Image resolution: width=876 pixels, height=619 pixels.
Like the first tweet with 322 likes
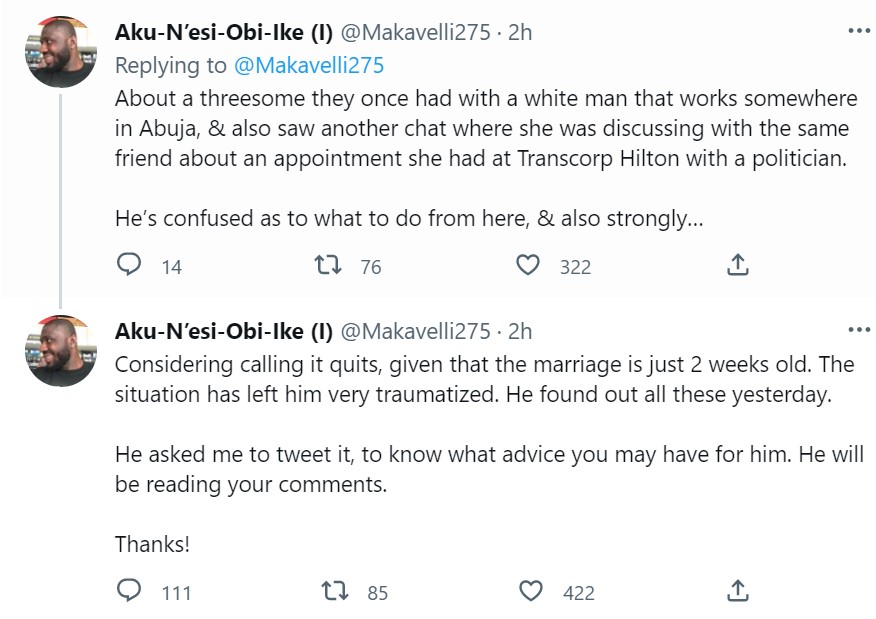[x=528, y=265]
